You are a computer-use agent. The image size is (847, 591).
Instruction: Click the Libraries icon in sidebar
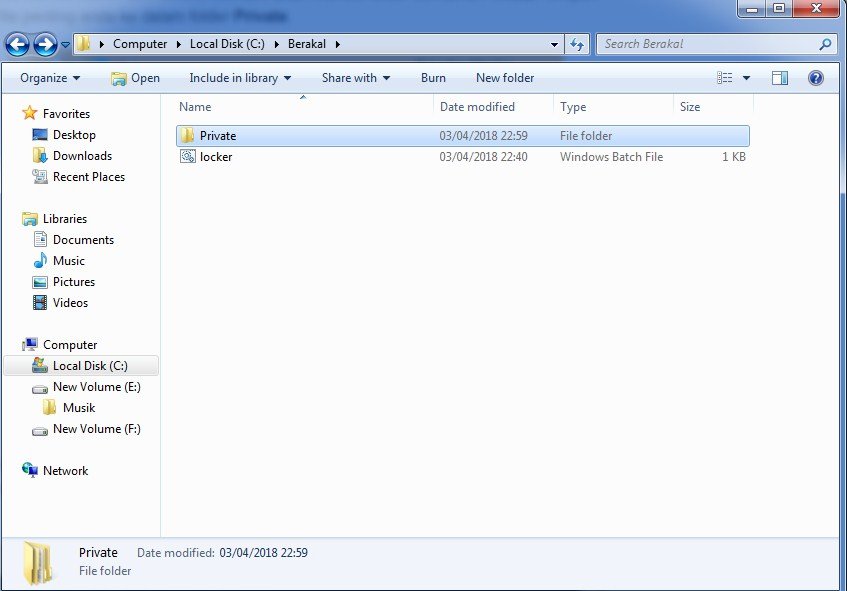[x=30, y=219]
